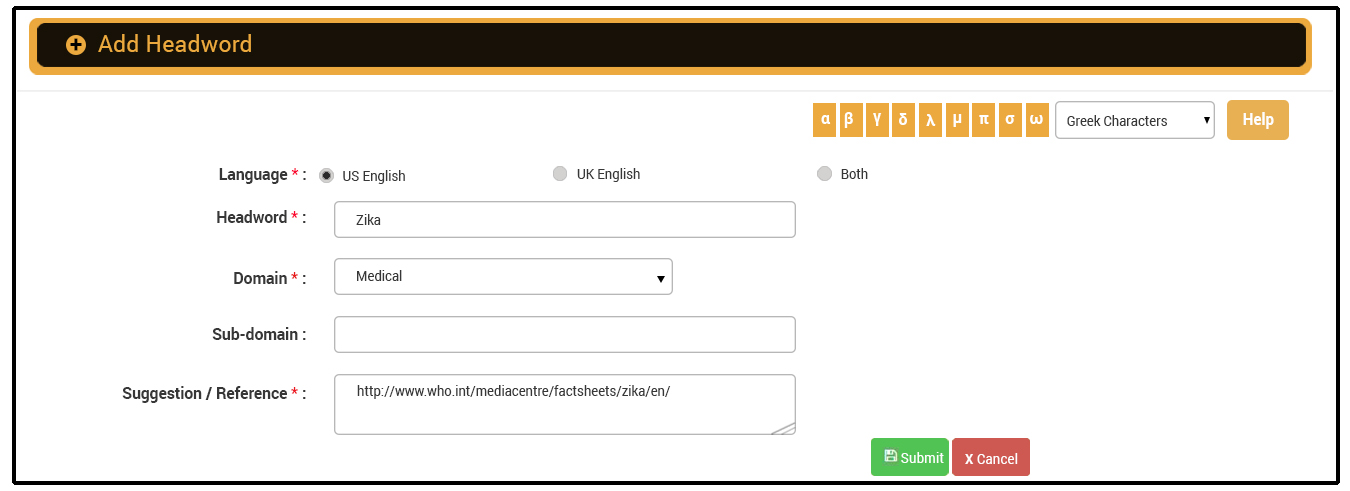Insert the gamma (γ) character
Image resolution: width=1350 pixels, height=491 pixels.
coord(876,120)
